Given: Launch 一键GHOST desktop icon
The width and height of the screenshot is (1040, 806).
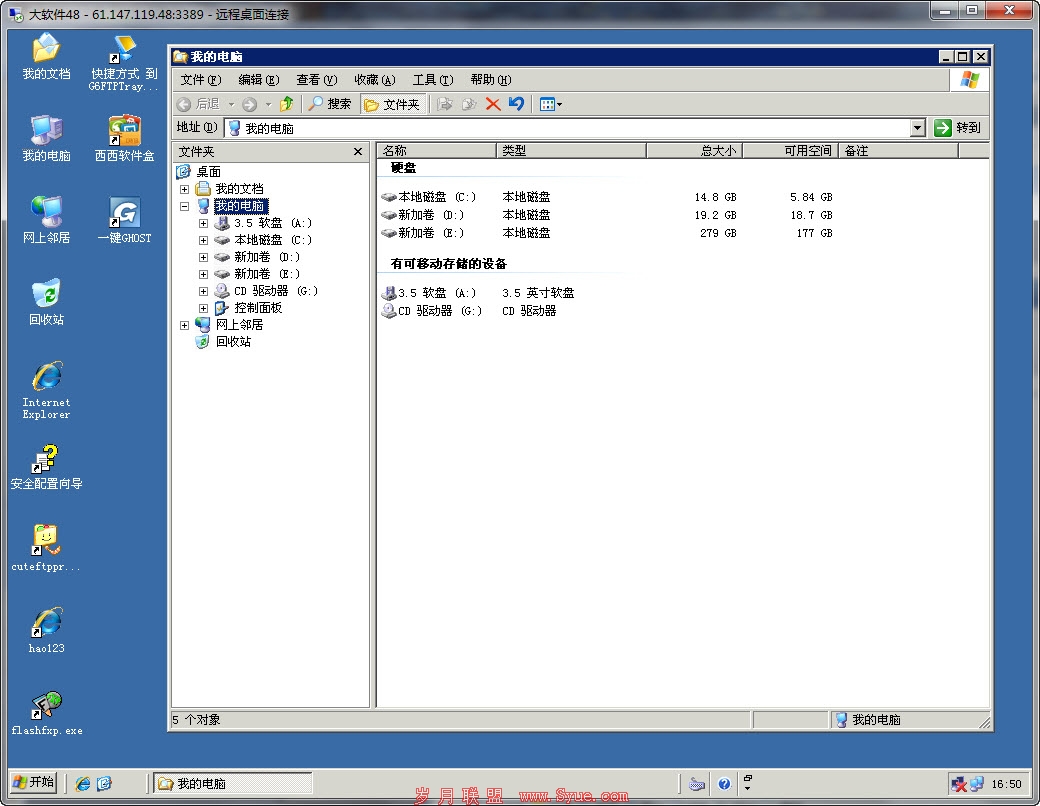Looking at the screenshot, I should (x=124, y=220).
